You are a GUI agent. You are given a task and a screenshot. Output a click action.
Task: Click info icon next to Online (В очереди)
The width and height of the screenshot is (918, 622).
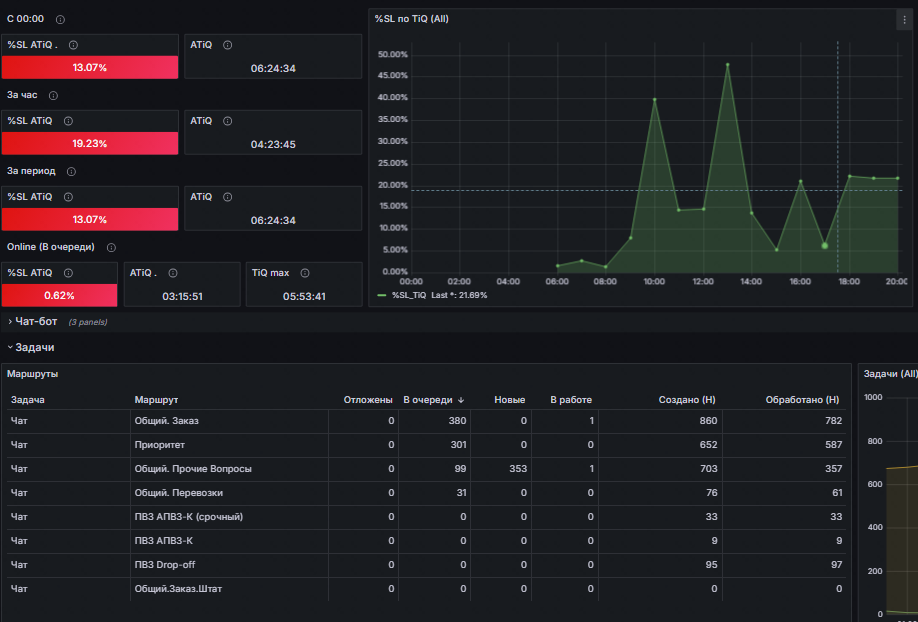pos(111,248)
